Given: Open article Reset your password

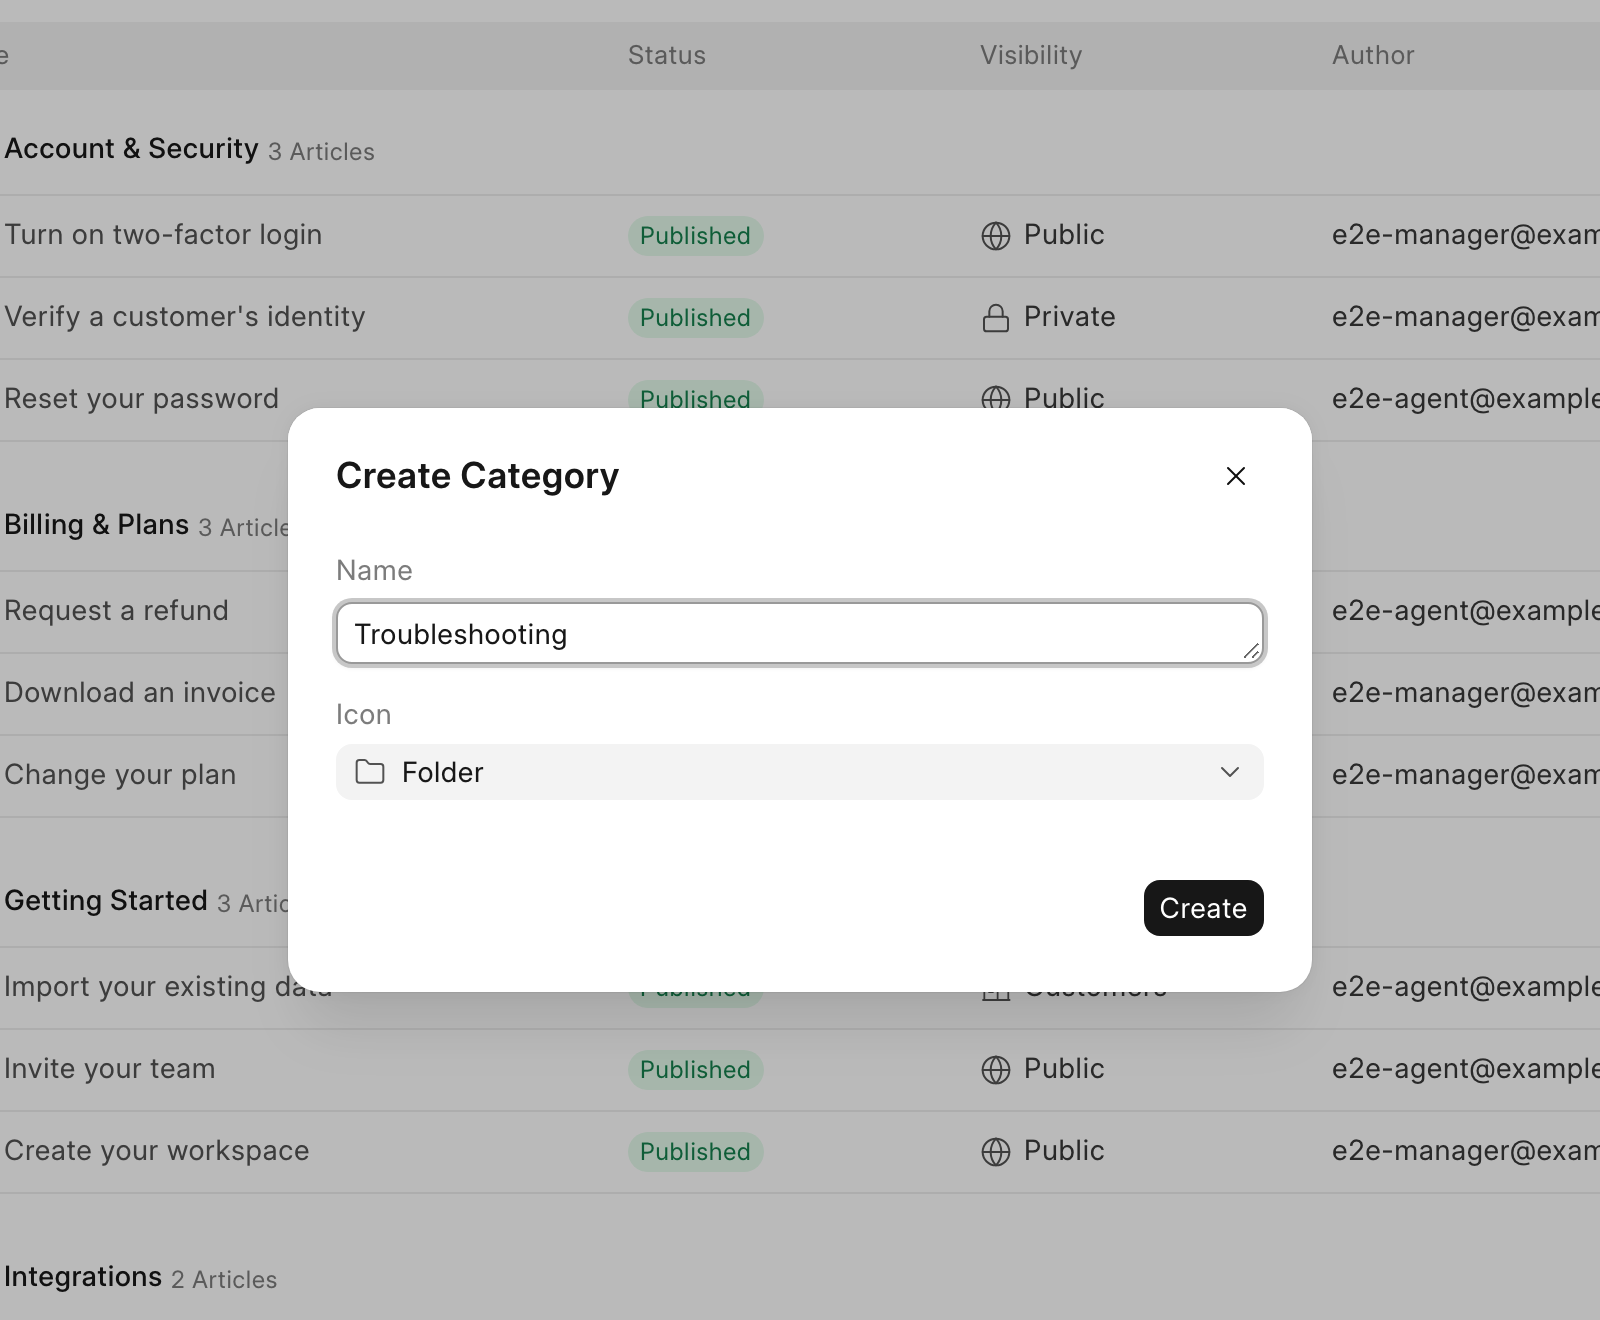Looking at the screenshot, I should [x=142, y=399].
